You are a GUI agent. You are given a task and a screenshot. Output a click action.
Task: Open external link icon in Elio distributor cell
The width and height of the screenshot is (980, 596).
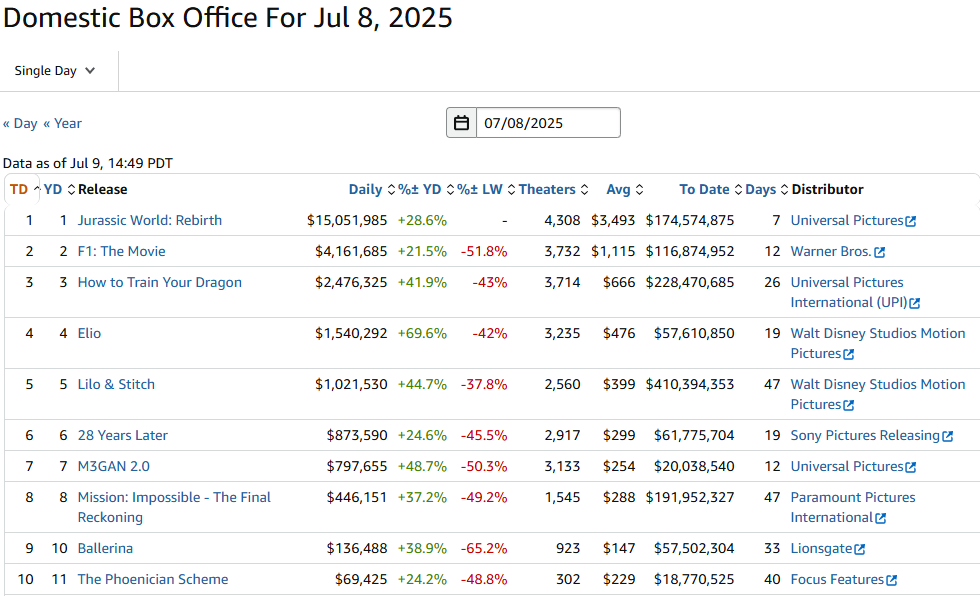click(849, 354)
